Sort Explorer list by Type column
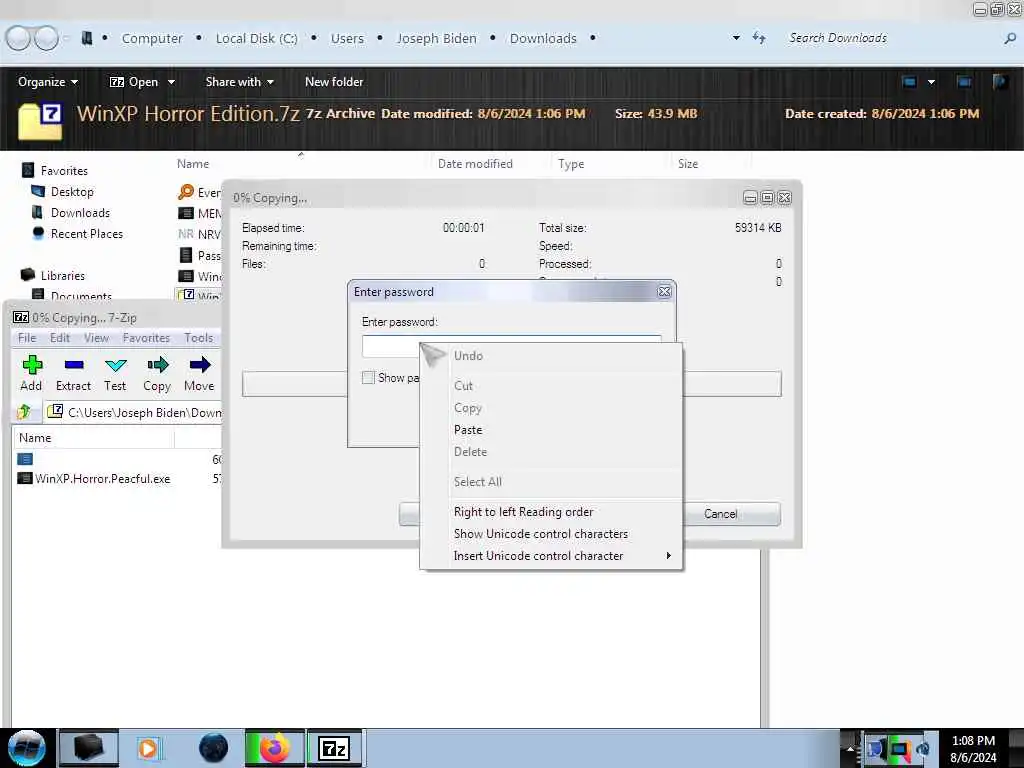The width and height of the screenshot is (1024, 768). click(x=571, y=164)
